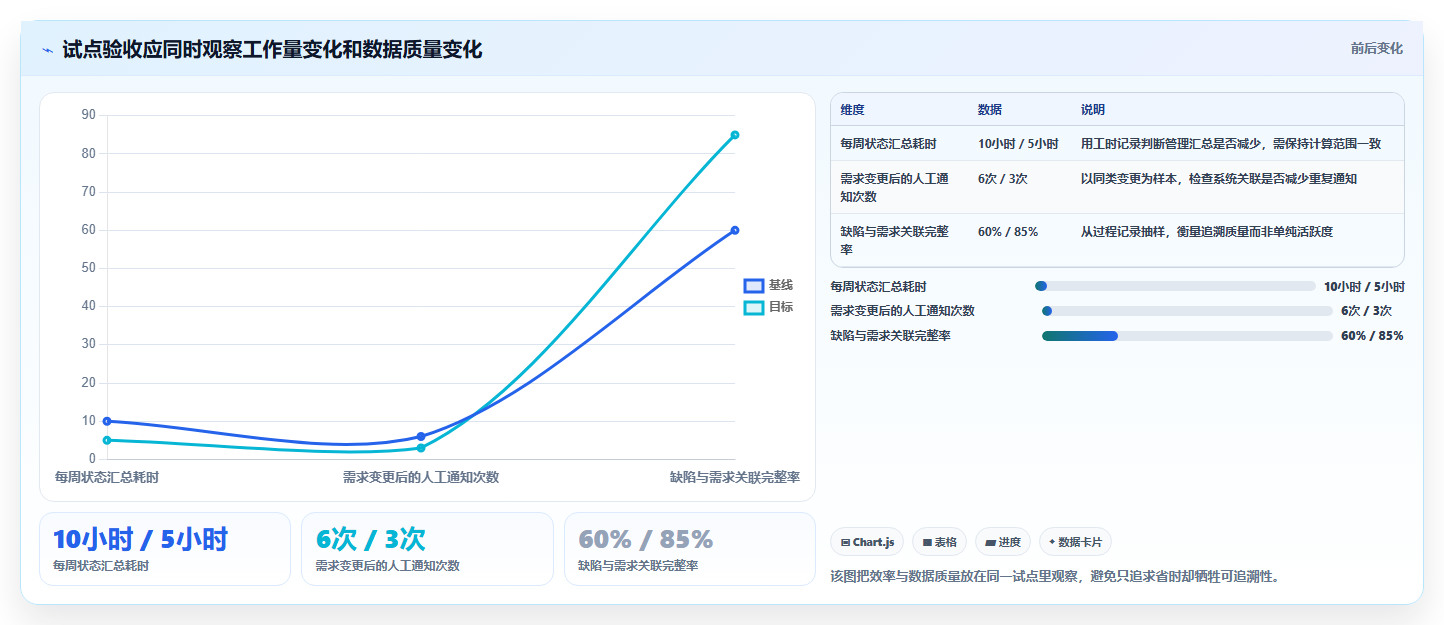Click the icon in the Chart.js chip

846,542
